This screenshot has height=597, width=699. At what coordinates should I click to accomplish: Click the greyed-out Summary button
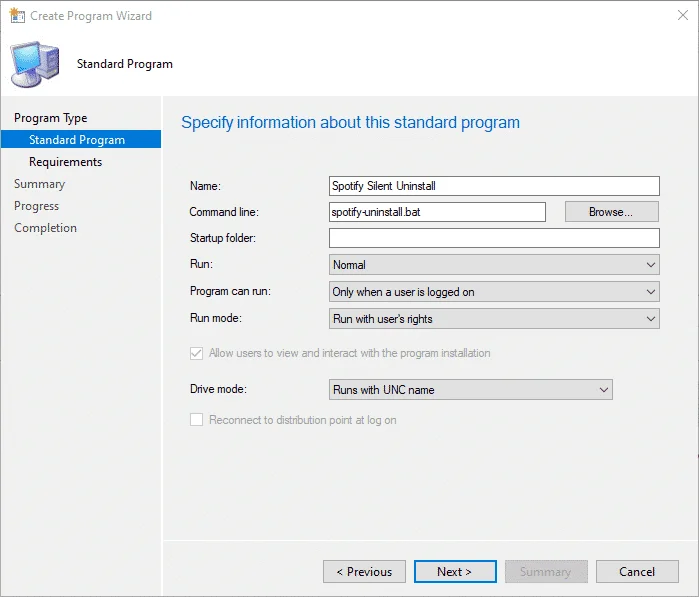(x=546, y=572)
